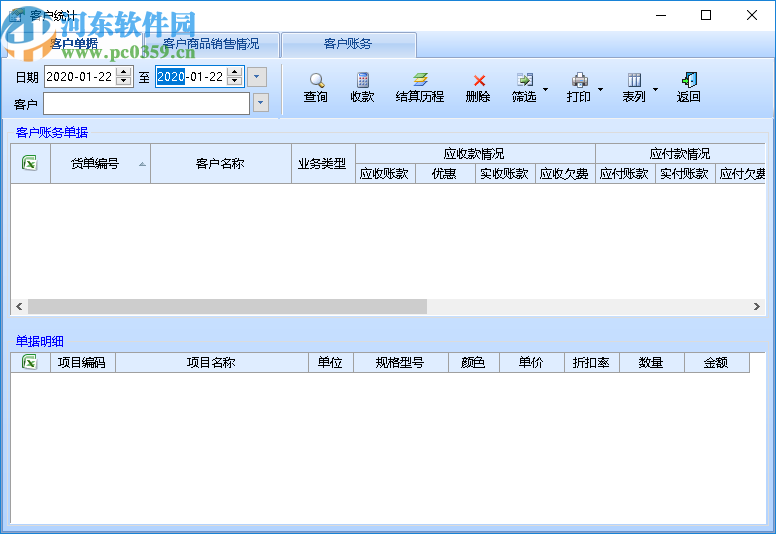
Task: Switch to the 客户单据 tab
Action: (x=74, y=44)
